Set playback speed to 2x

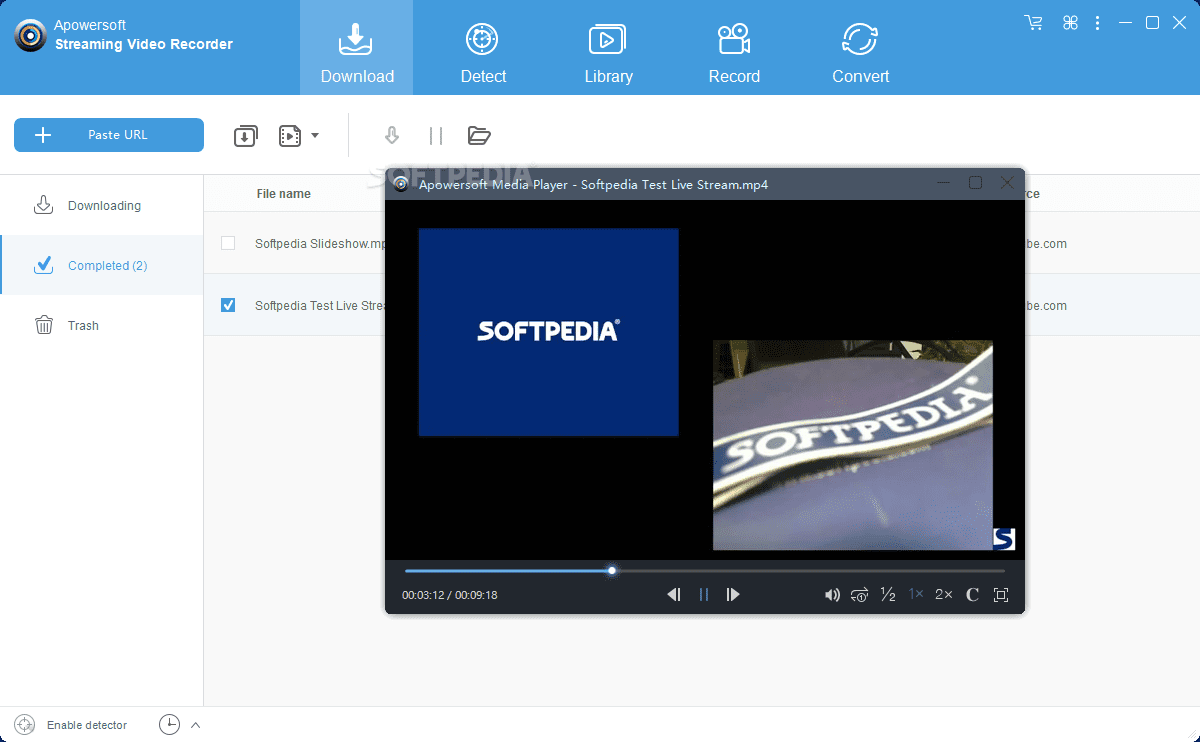pos(944,594)
